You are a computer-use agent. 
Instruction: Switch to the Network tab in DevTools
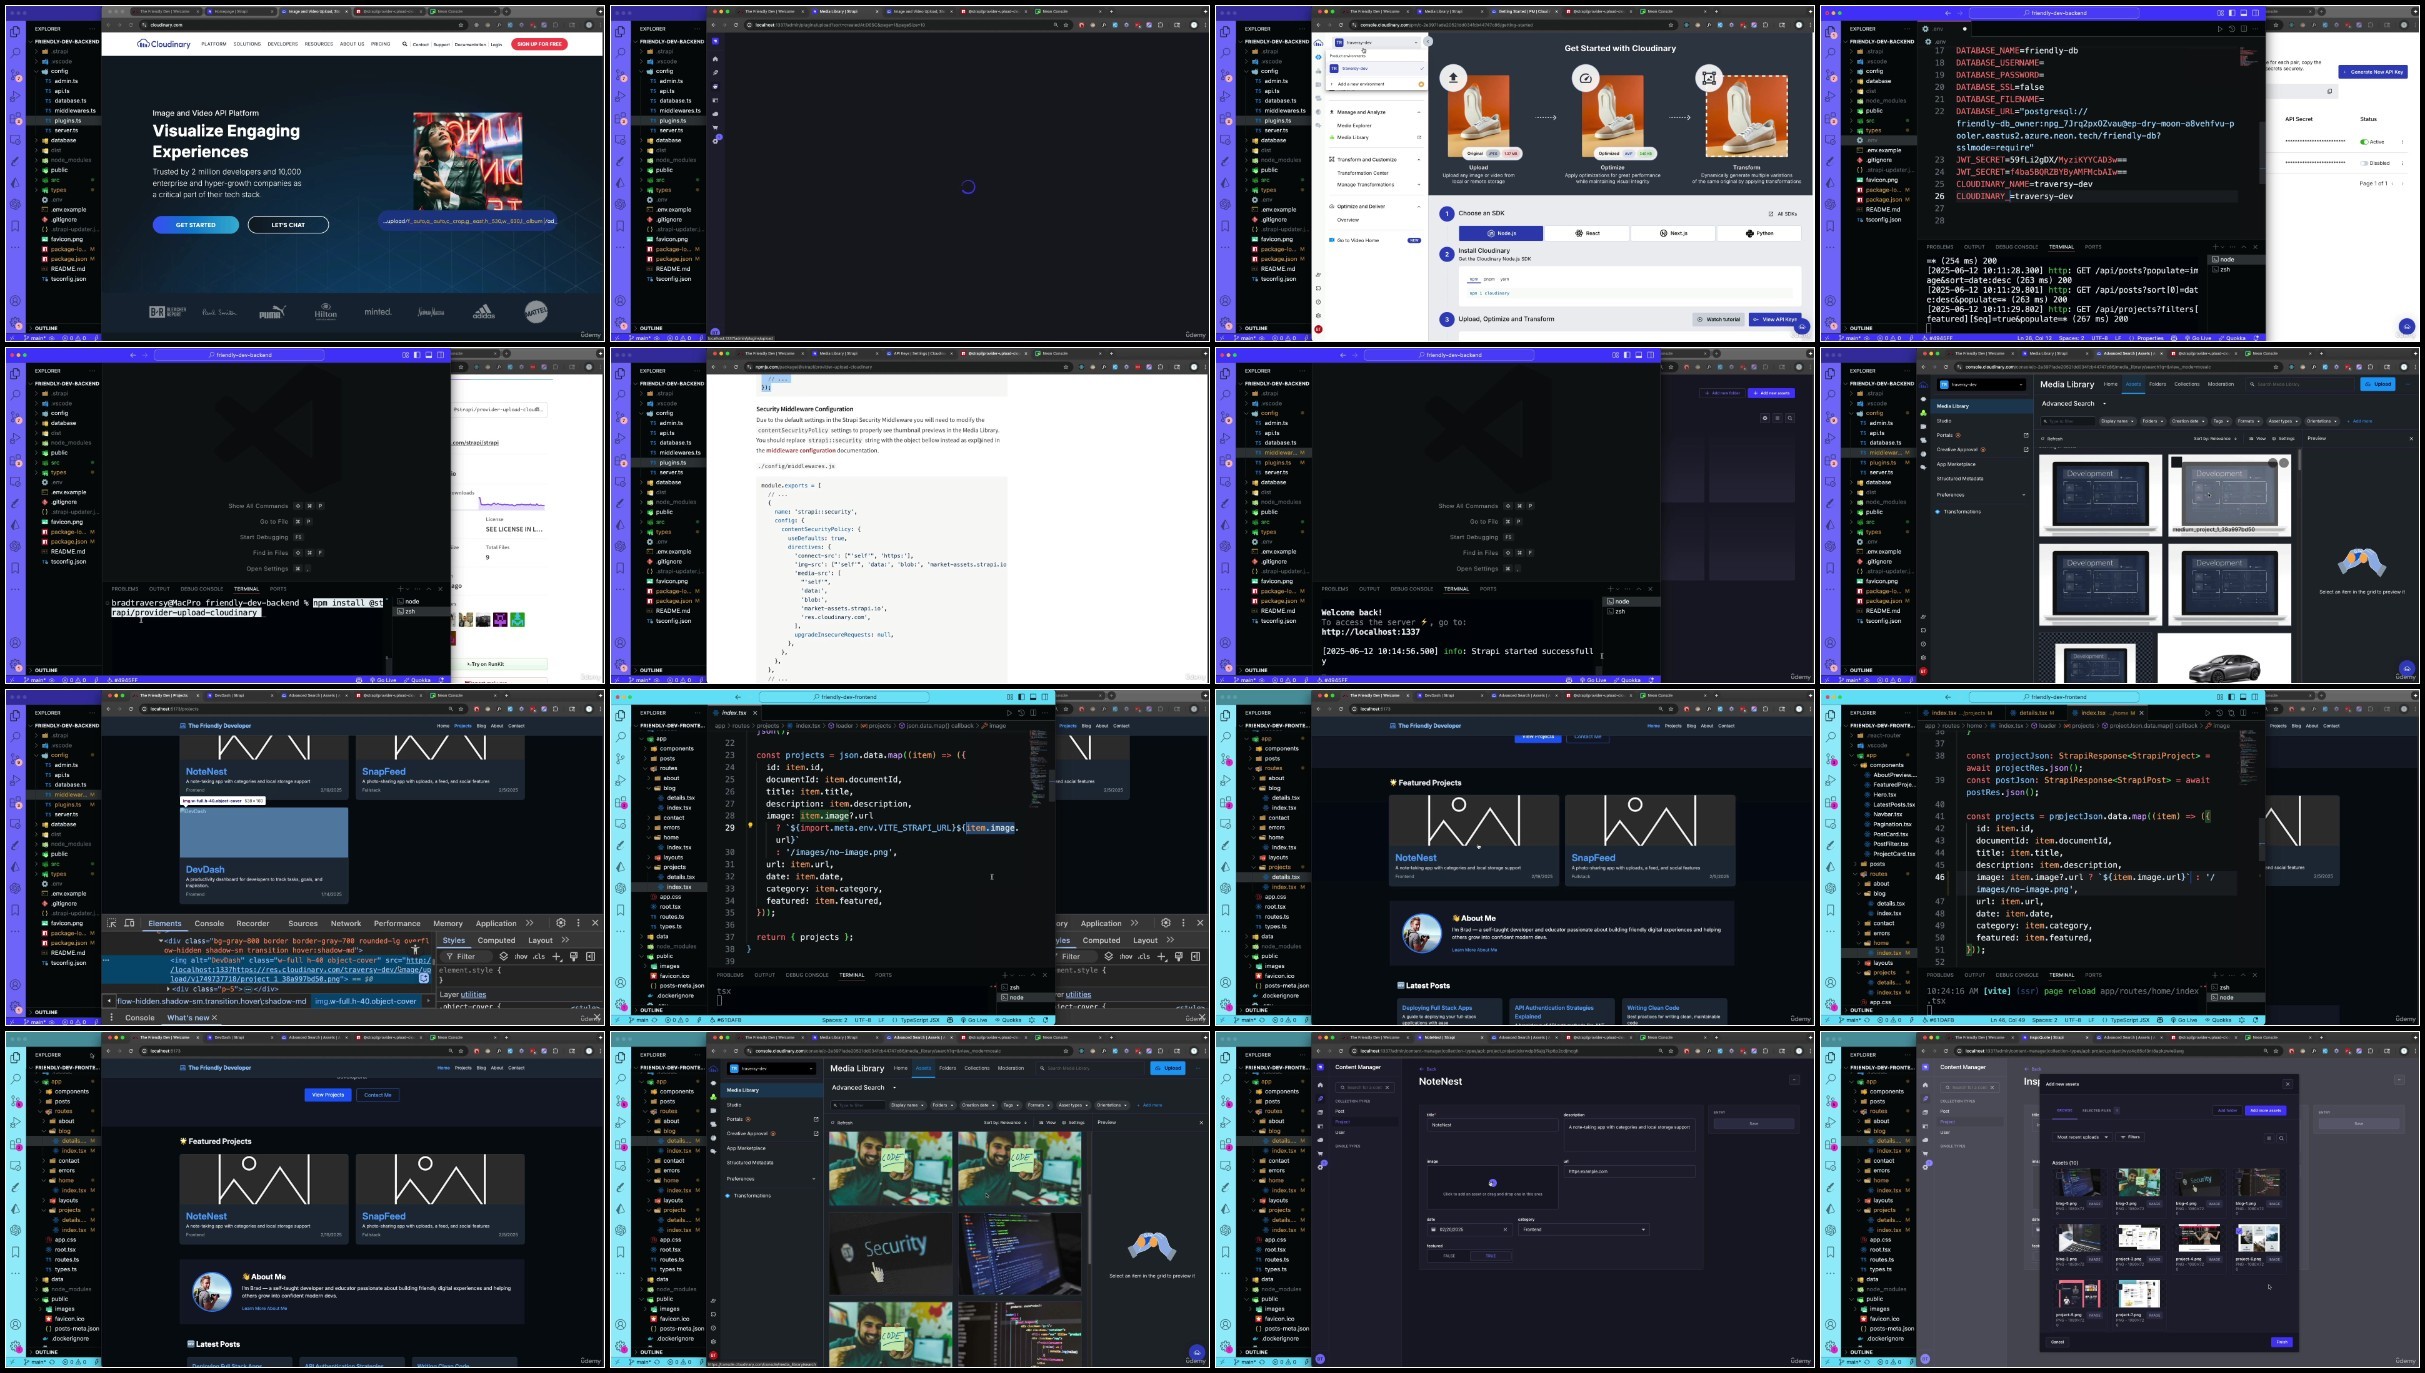pos(346,923)
